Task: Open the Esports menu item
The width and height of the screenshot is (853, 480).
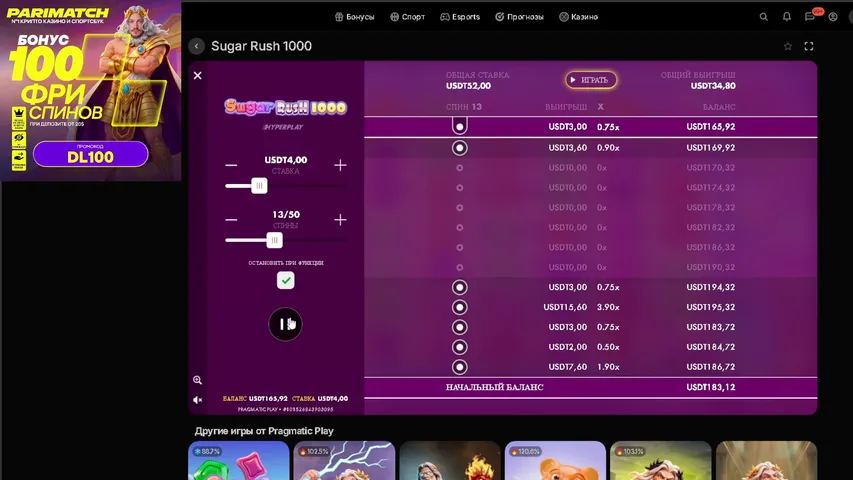Action: point(460,17)
